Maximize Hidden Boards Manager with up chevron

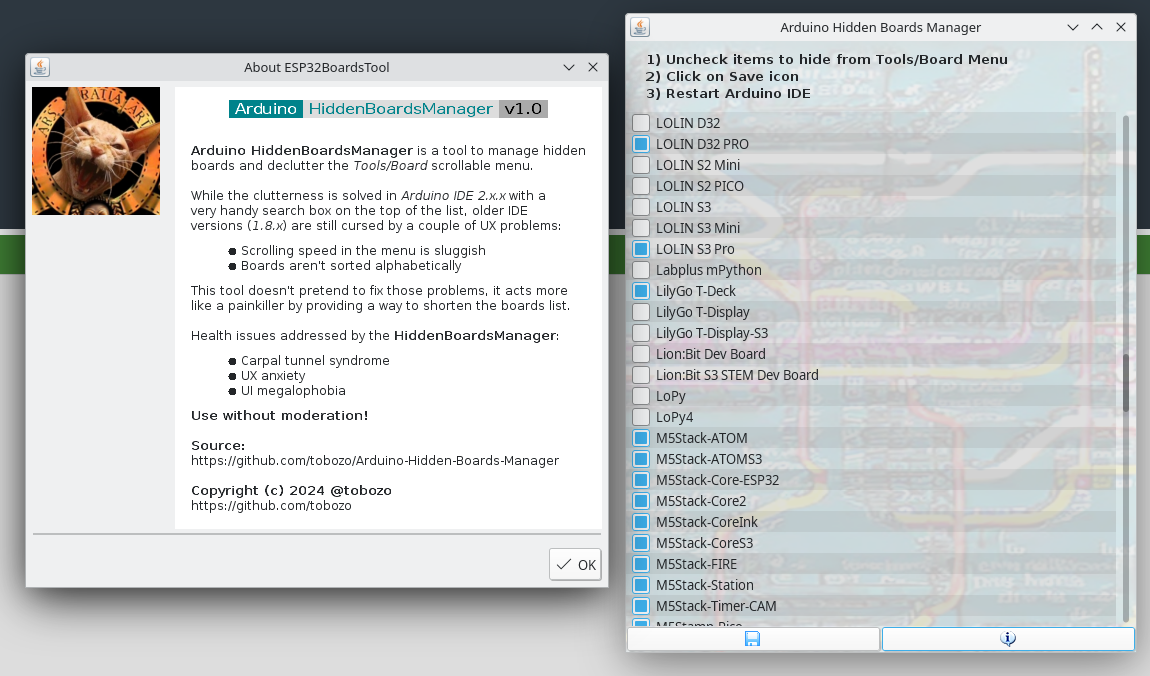(1096, 27)
